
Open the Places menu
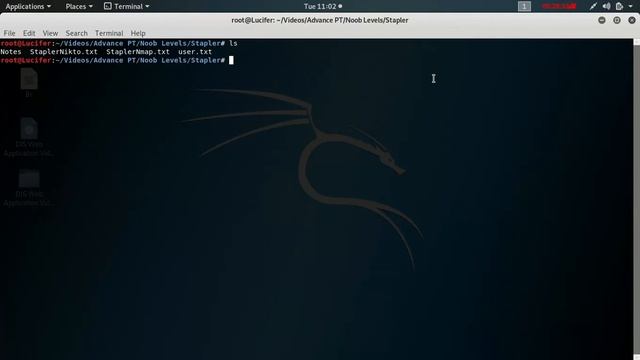click(79, 7)
